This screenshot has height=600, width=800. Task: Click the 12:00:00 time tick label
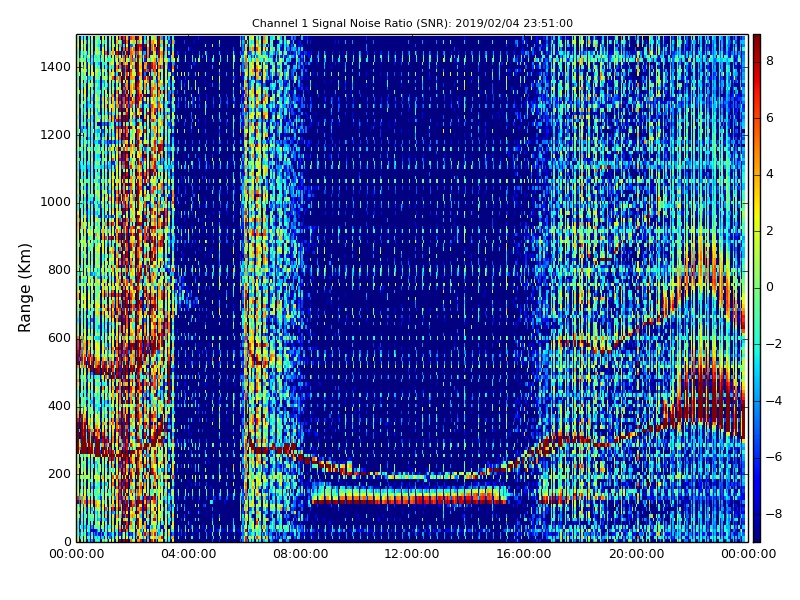(x=412, y=554)
